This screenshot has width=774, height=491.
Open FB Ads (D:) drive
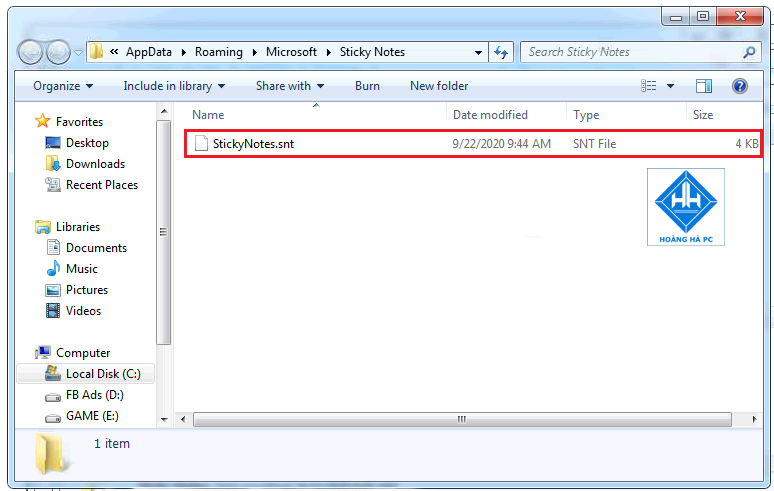[95, 395]
